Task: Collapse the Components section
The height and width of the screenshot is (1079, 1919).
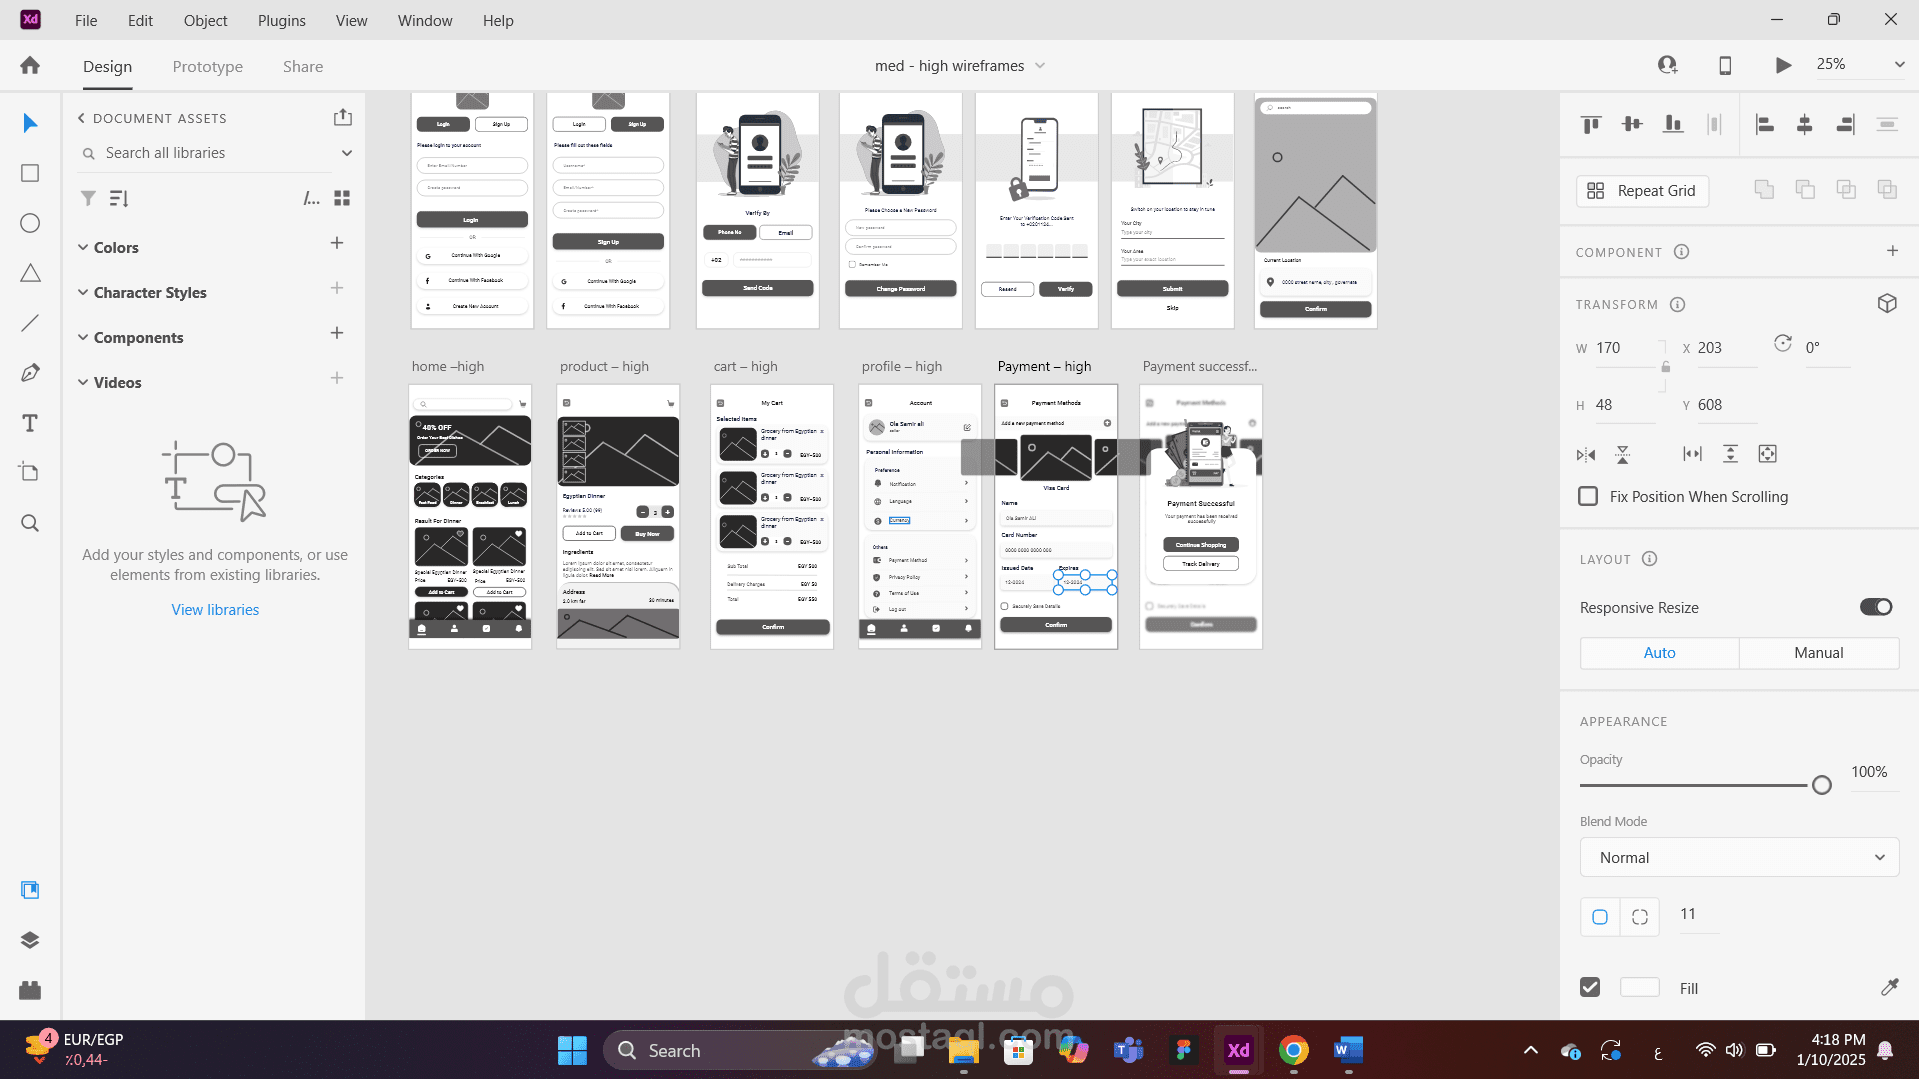Action: (83, 337)
